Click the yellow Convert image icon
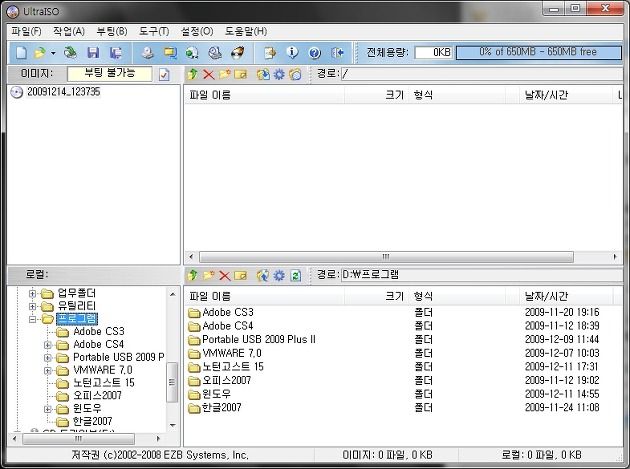This screenshot has width=630, height=469. (x=170, y=53)
